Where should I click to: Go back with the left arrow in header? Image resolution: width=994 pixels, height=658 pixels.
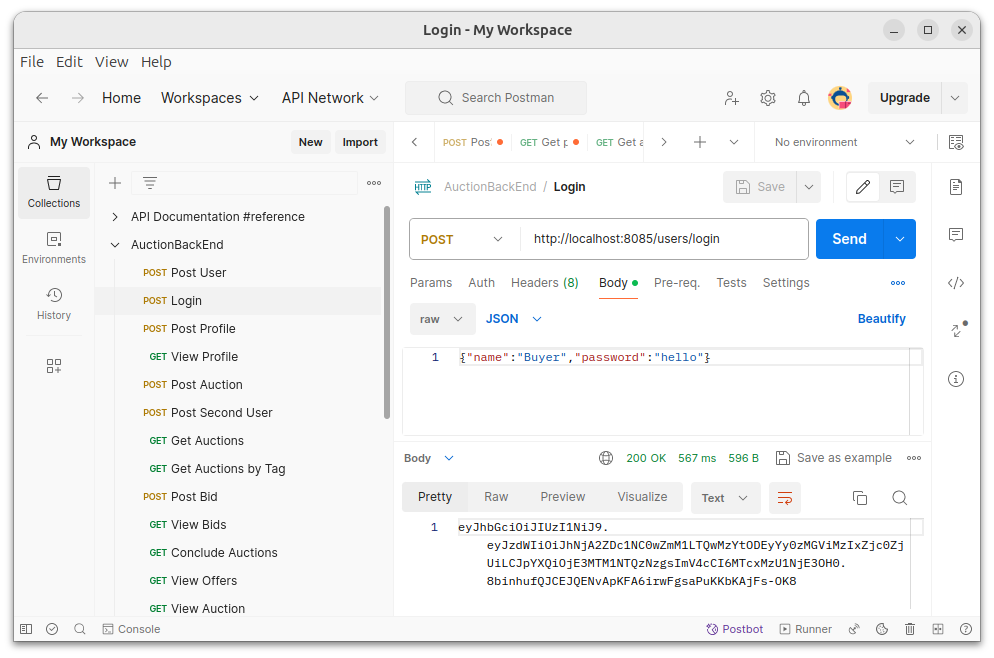click(x=42, y=98)
